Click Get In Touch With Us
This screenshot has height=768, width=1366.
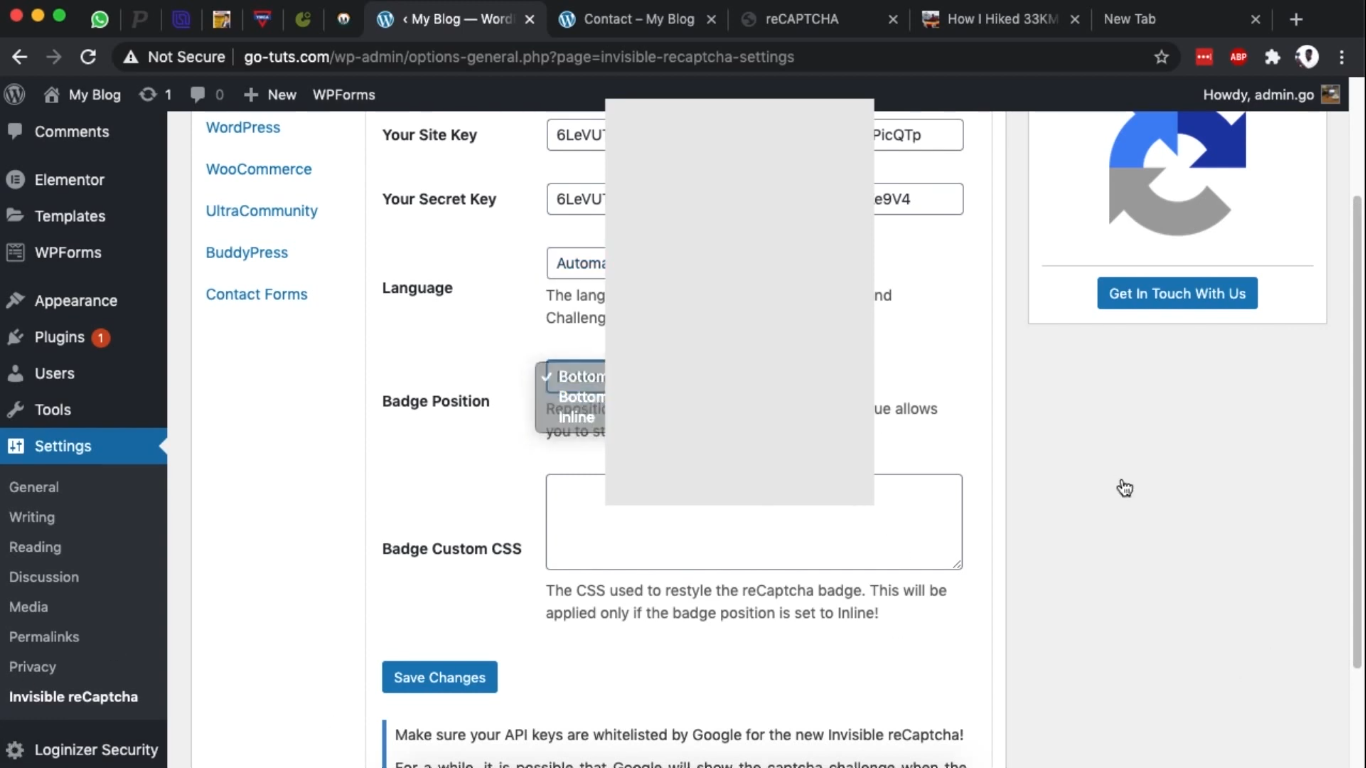1177,293
